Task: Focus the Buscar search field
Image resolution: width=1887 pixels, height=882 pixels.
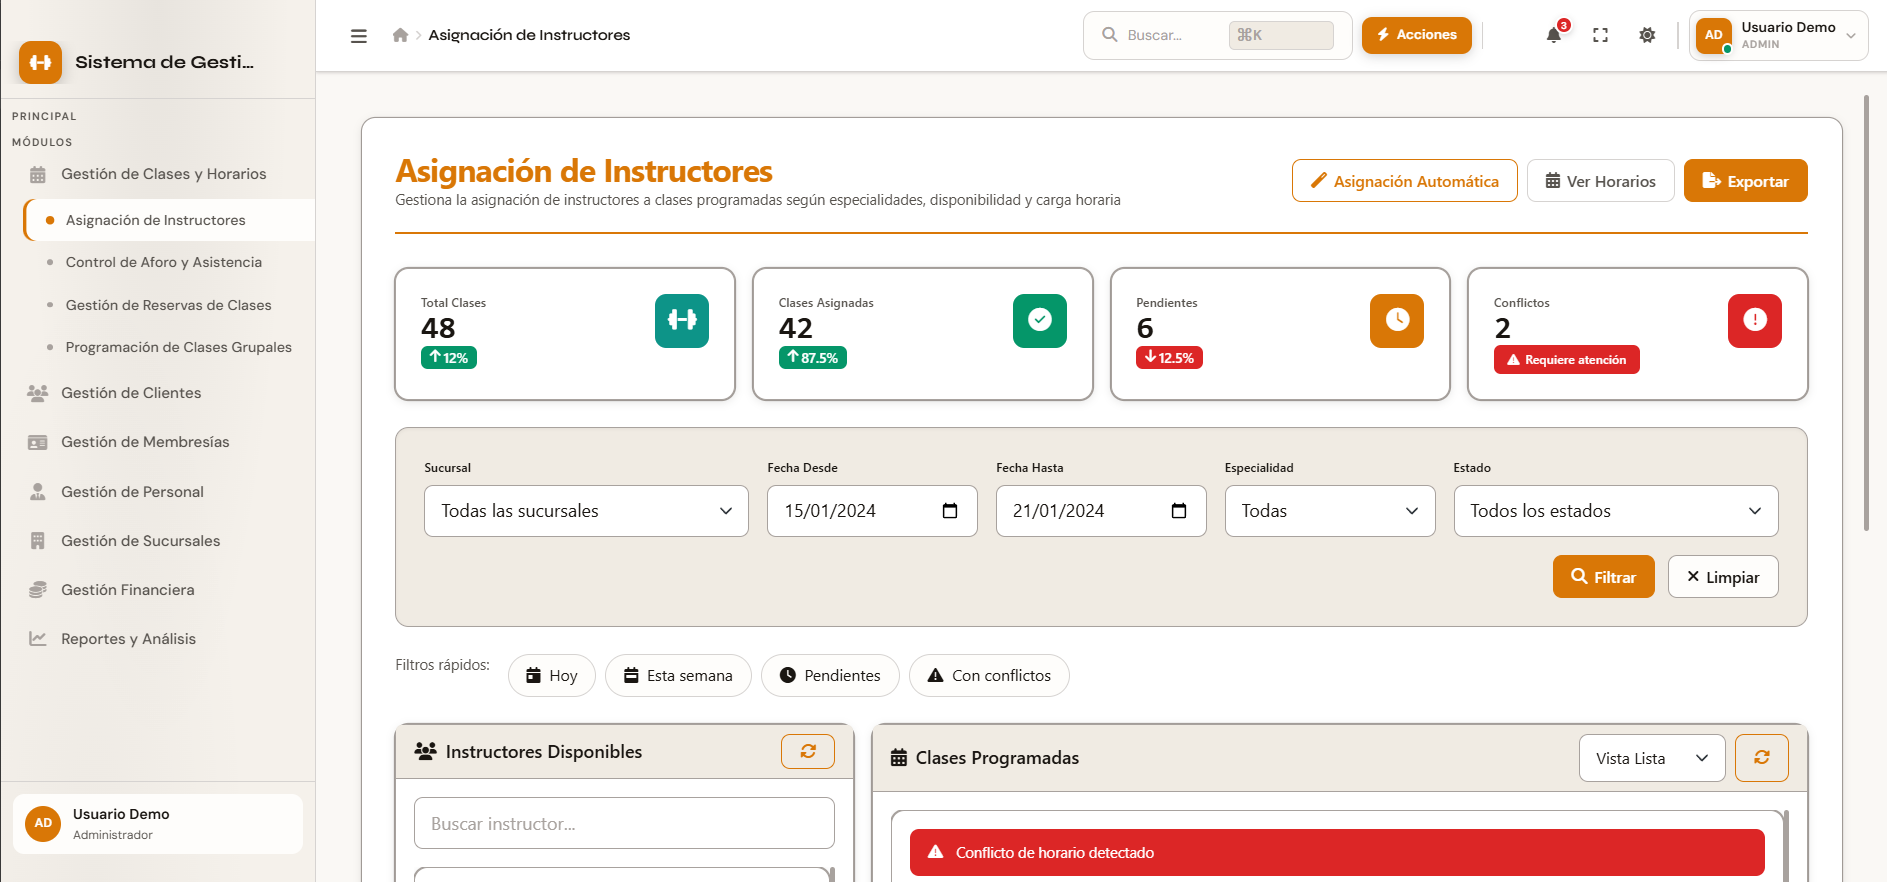Action: coord(1217,35)
